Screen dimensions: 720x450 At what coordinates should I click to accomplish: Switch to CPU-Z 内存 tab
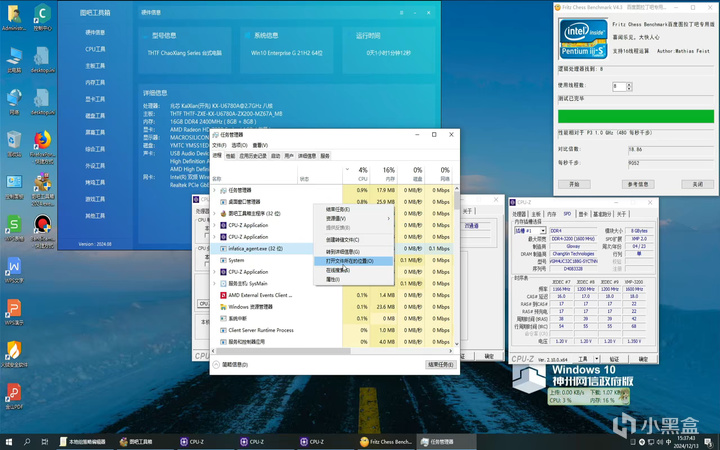point(552,214)
